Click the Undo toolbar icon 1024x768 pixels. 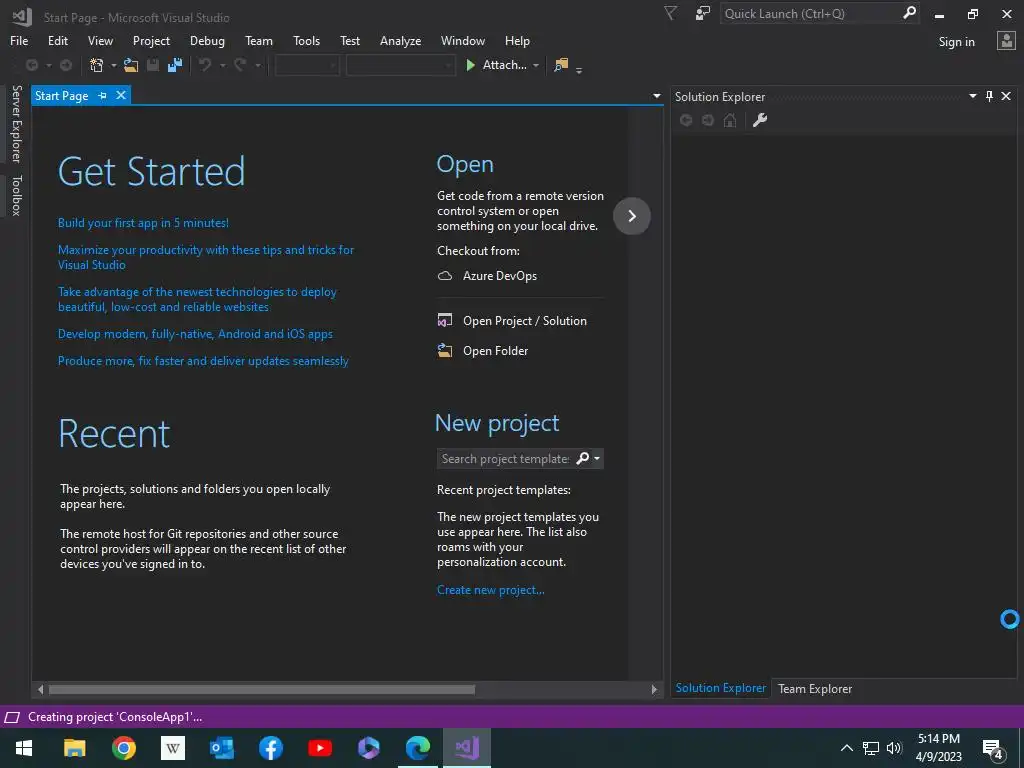pyautogui.click(x=205, y=65)
